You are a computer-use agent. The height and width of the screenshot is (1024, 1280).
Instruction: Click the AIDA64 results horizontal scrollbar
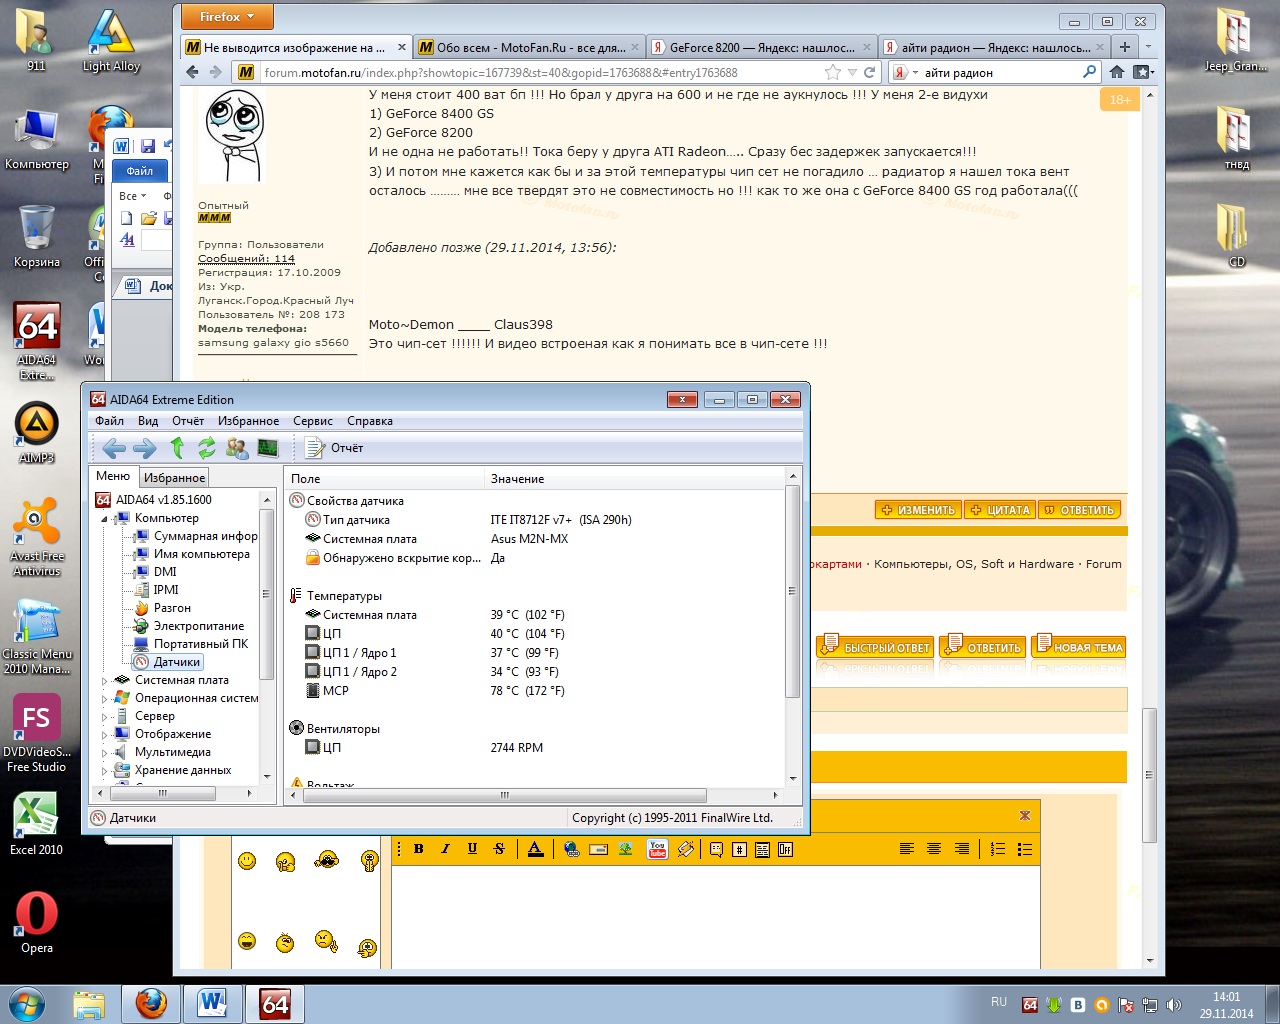coord(504,795)
